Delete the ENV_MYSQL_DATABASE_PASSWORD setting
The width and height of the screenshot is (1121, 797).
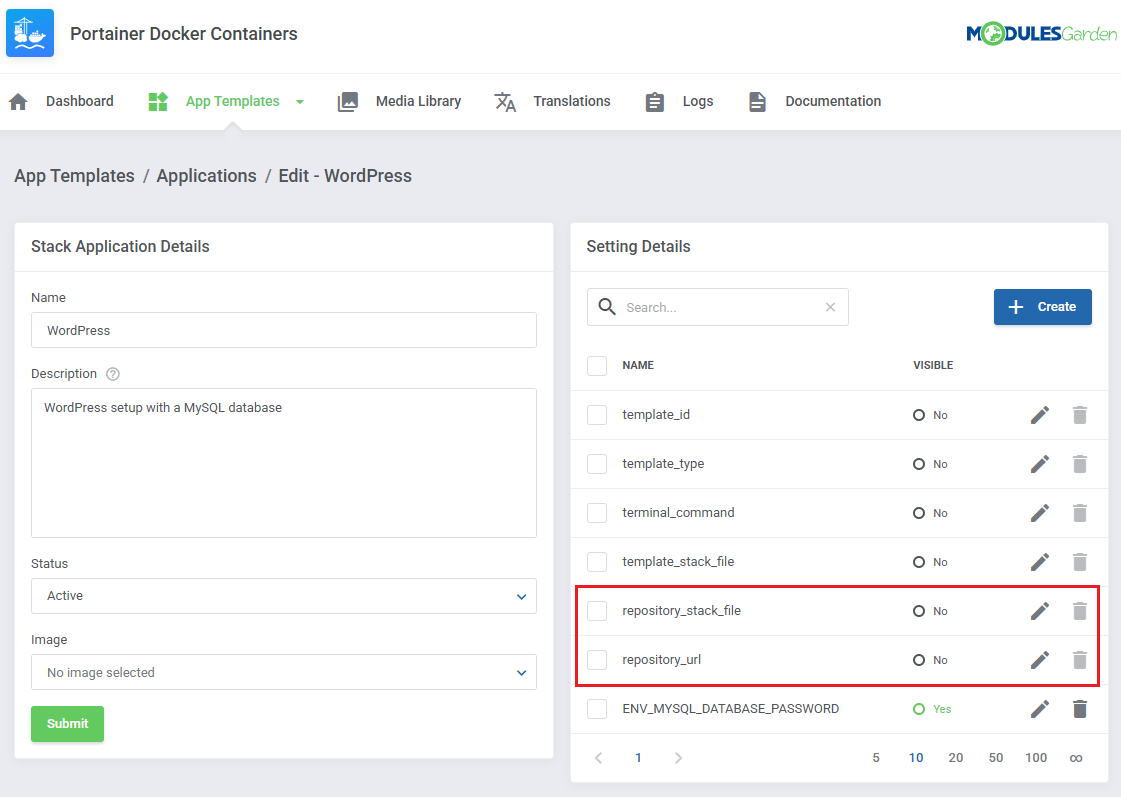1080,709
